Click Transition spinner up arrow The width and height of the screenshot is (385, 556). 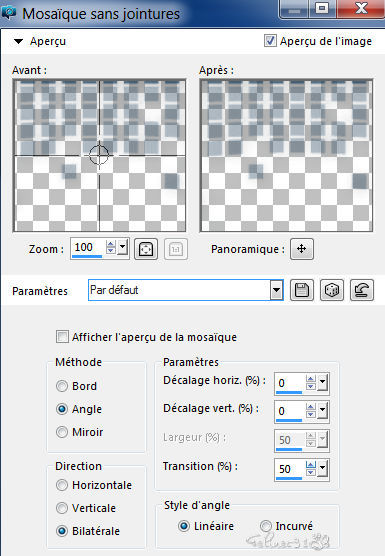(x=311, y=465)
